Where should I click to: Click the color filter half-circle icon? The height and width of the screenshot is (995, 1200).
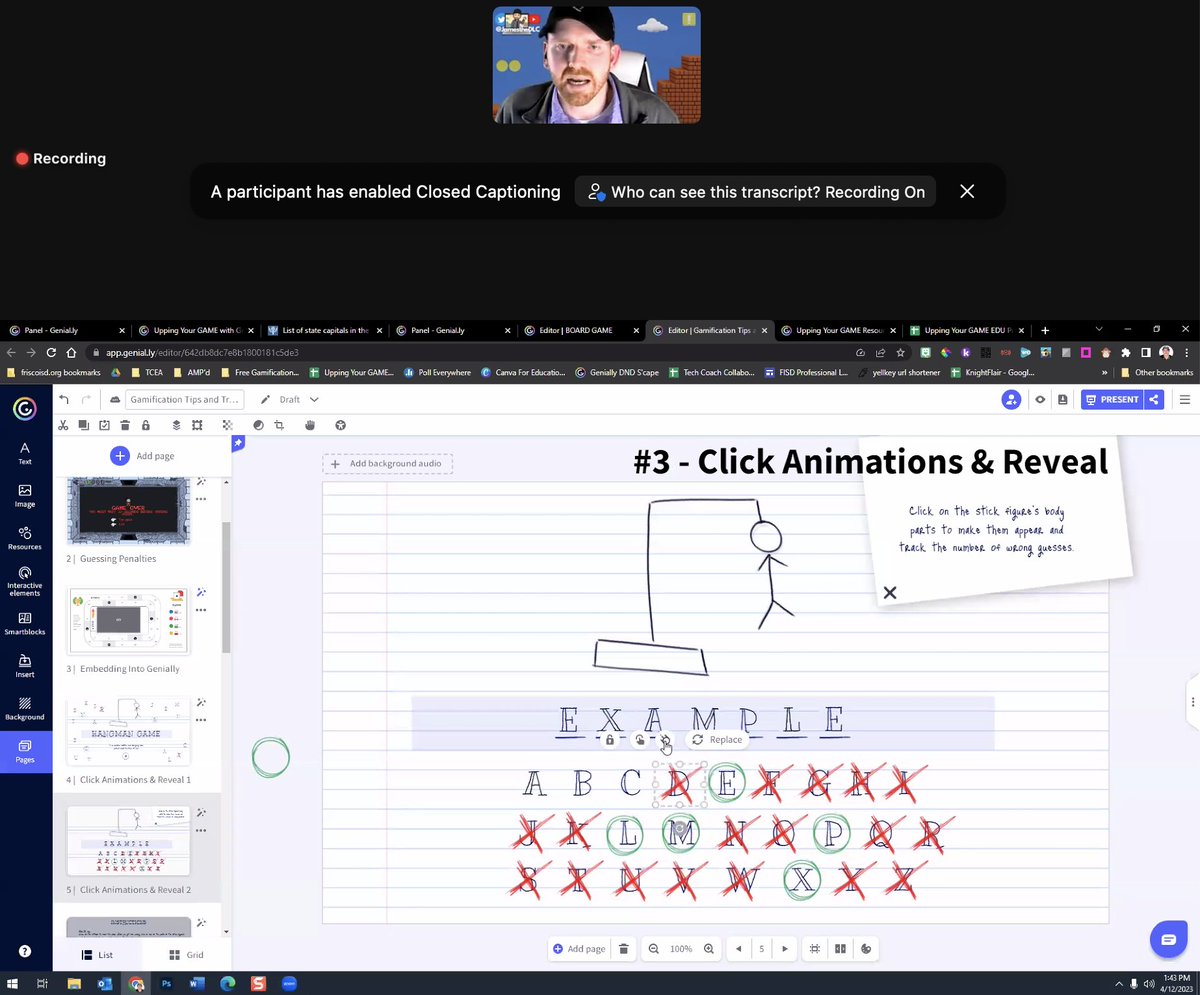(x=258, y=425)
